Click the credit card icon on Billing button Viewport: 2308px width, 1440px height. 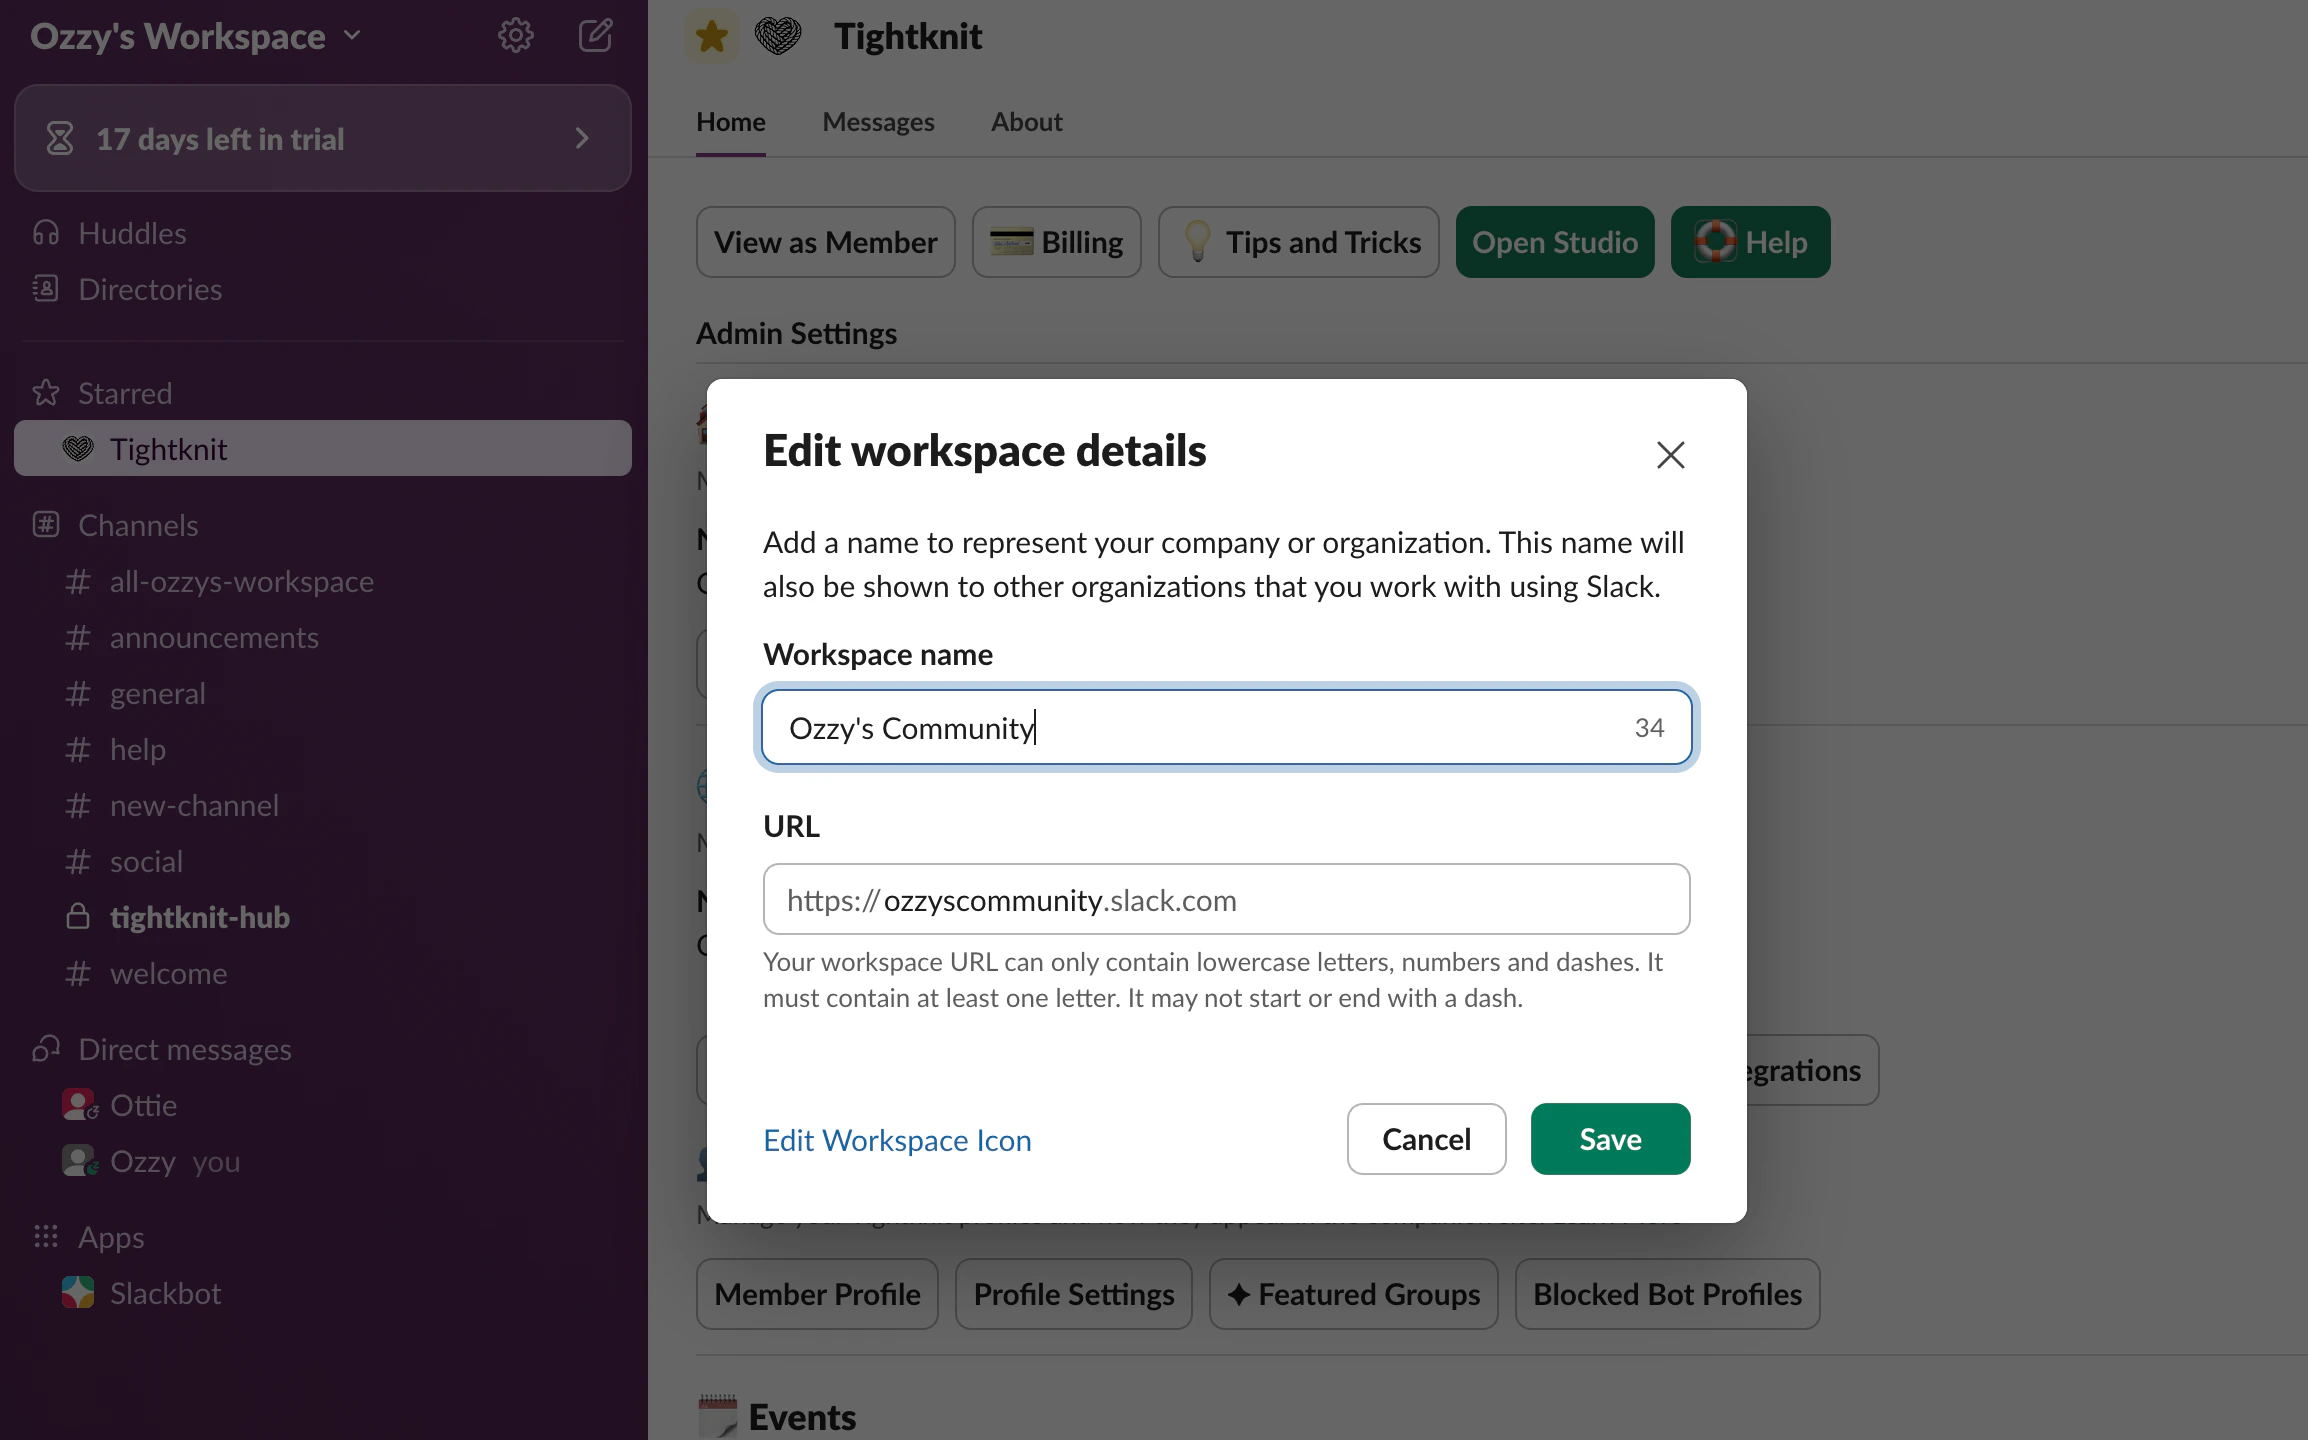[1011, 241]
